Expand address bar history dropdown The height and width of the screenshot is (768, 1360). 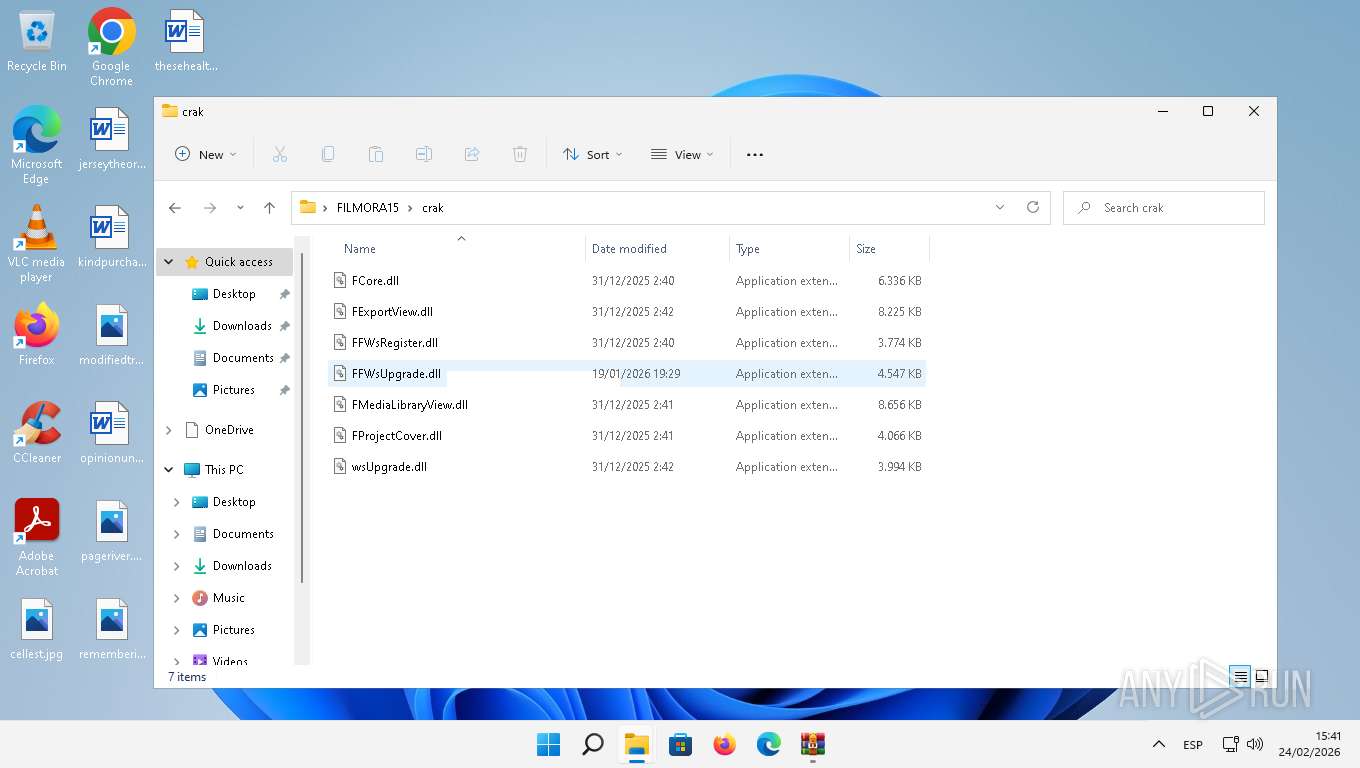coord(1000,207)
